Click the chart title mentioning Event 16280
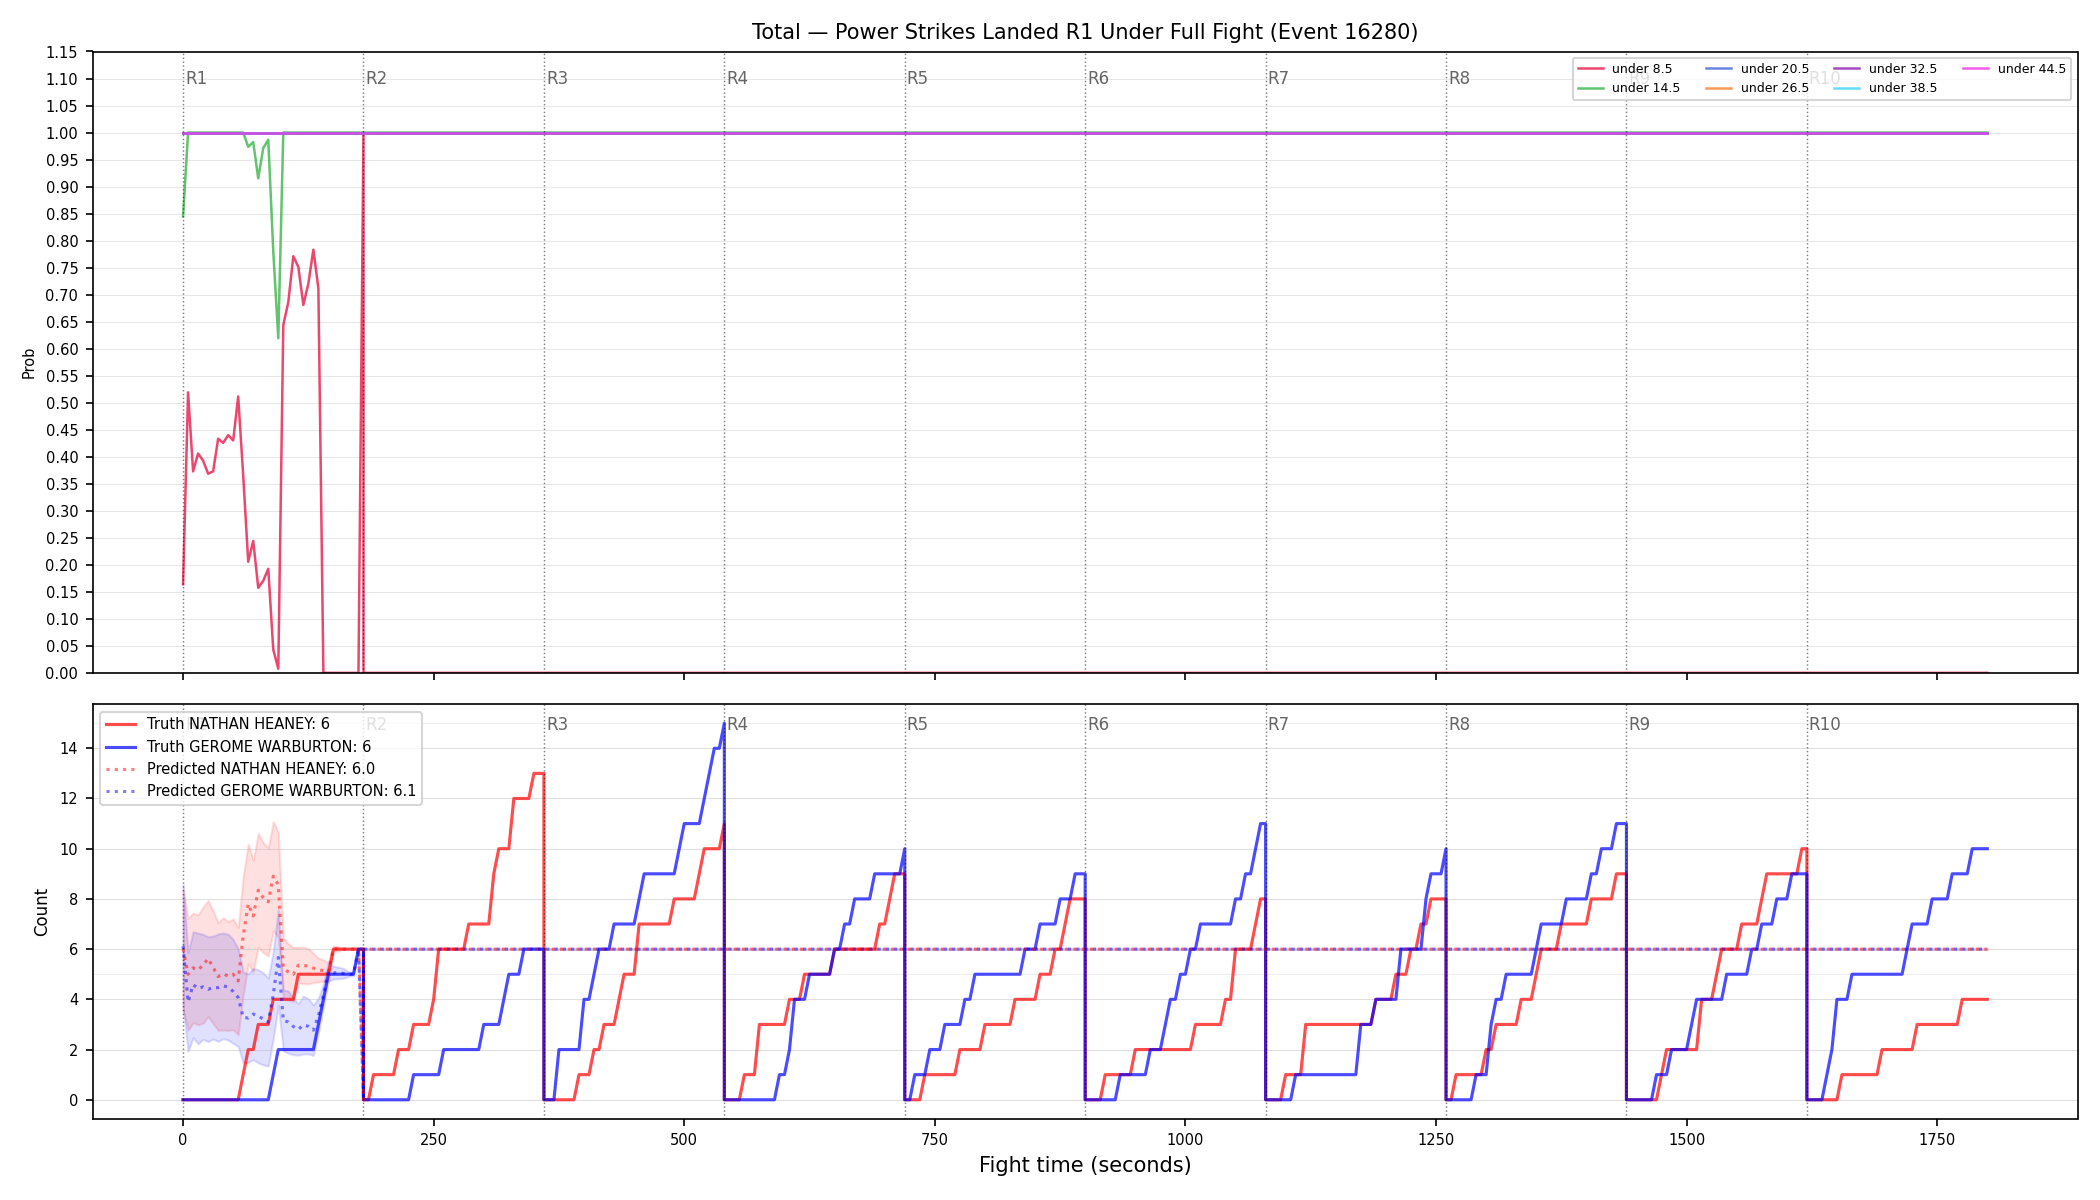 1085,32
